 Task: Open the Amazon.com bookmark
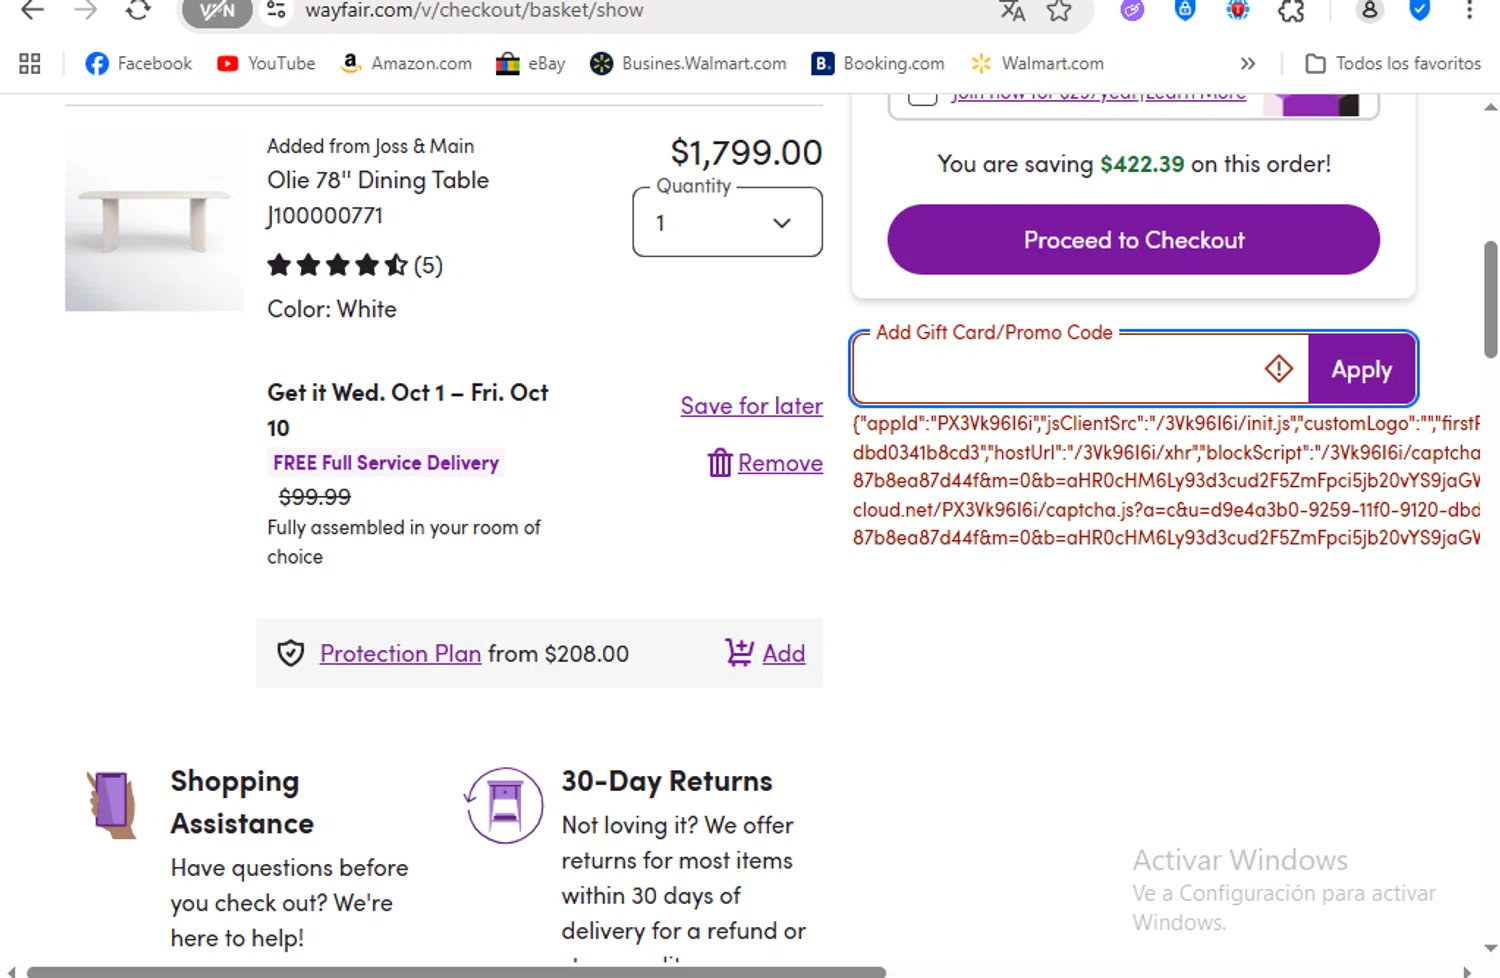point(406,63)
